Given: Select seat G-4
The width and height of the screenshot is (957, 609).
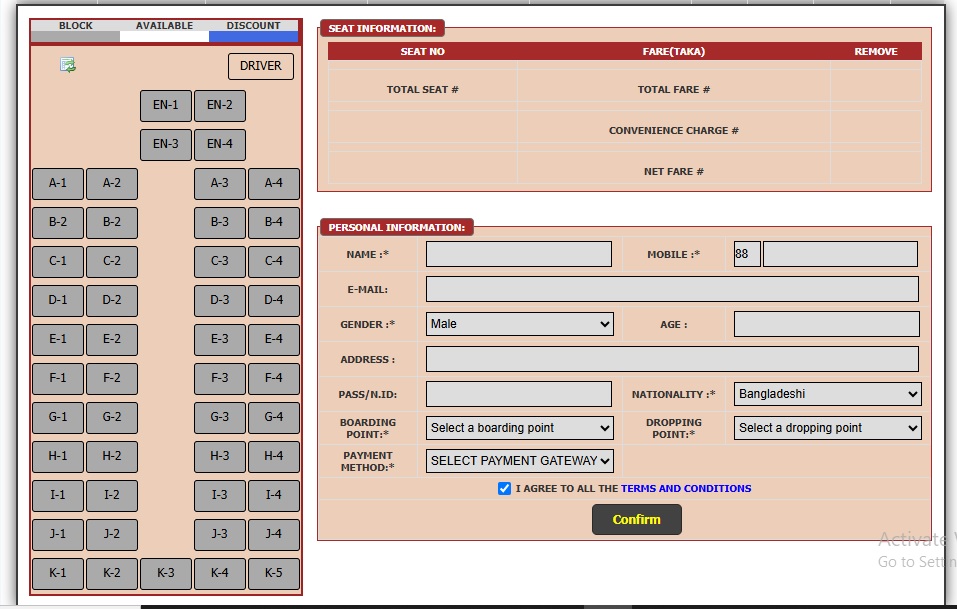Looking at the screenshot, I should (x=274, y=418).
